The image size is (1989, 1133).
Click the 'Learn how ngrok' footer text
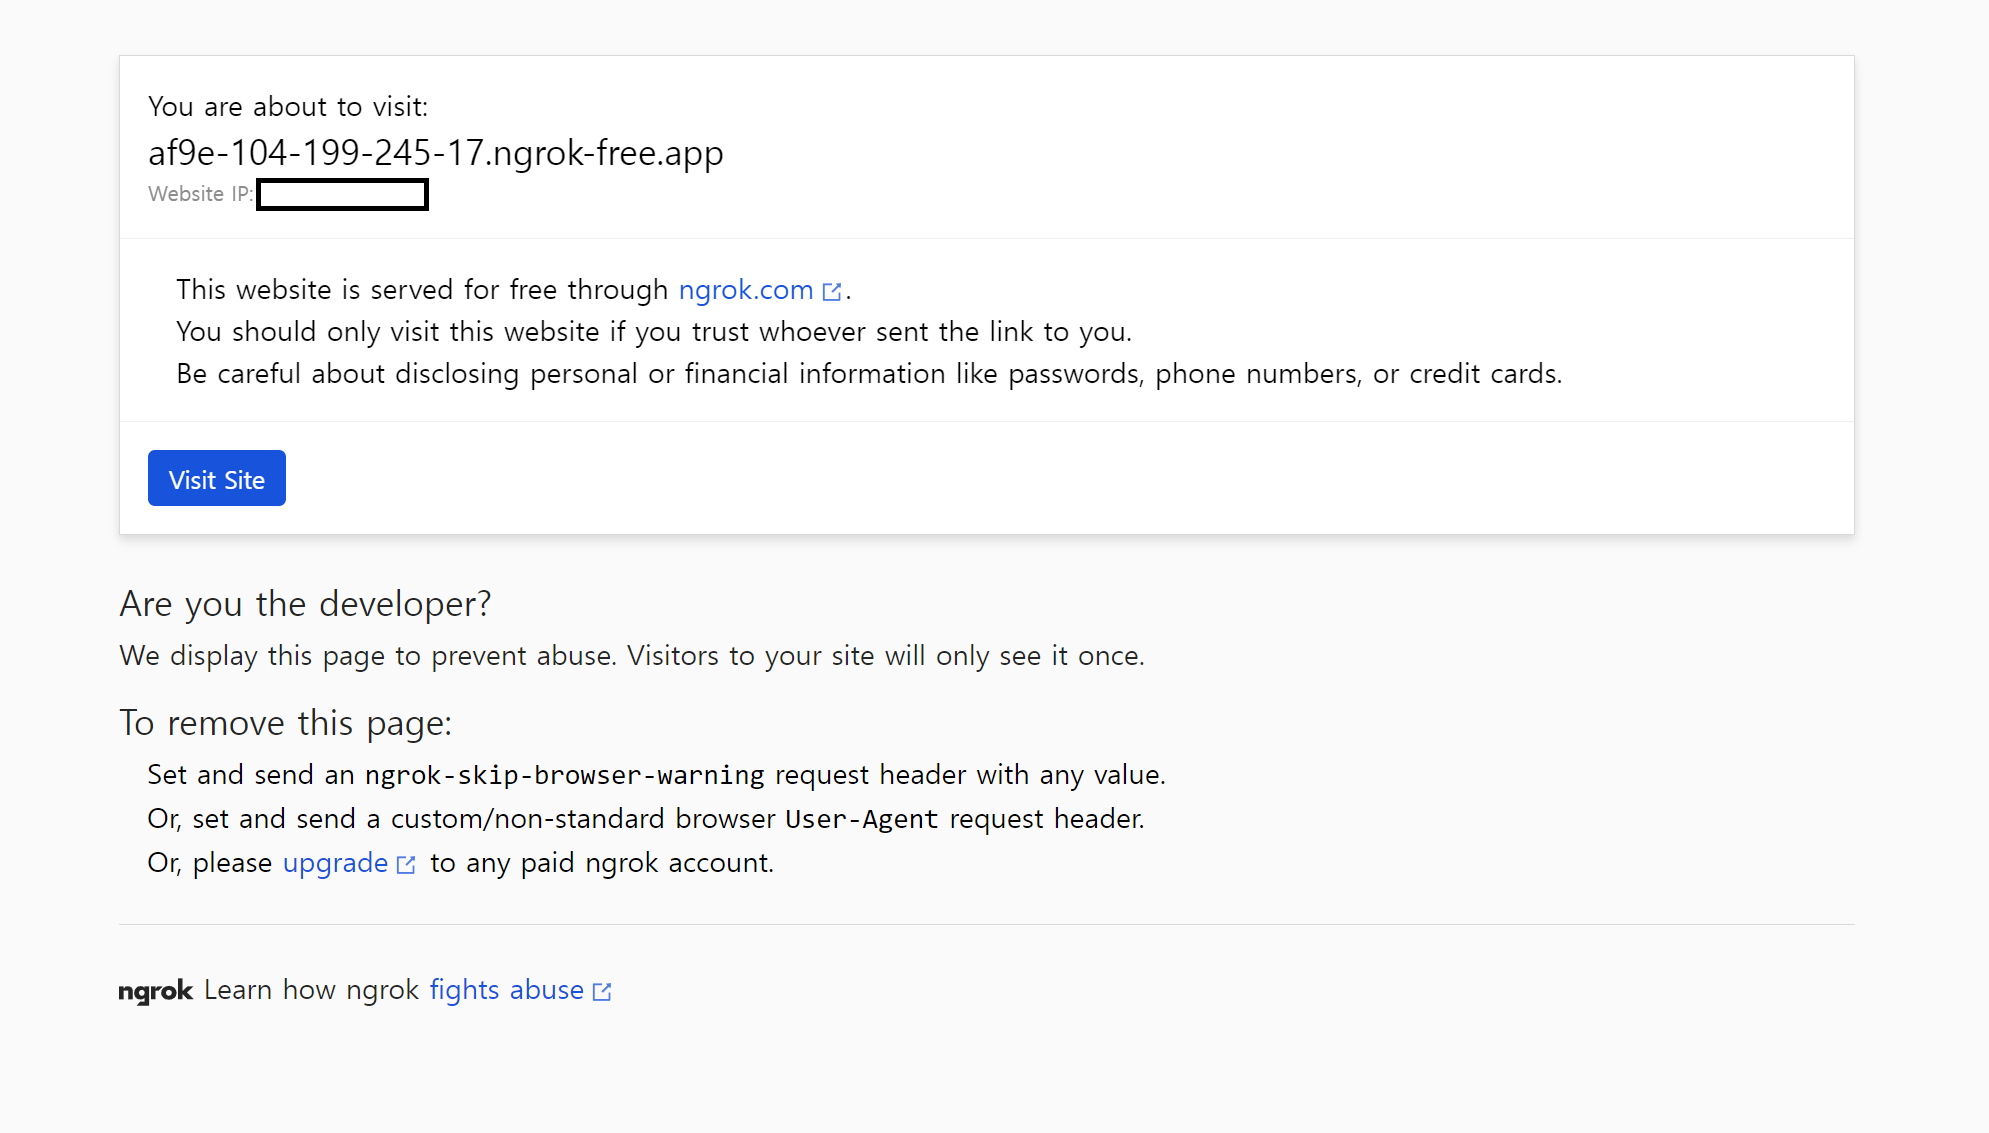[311, 990]
